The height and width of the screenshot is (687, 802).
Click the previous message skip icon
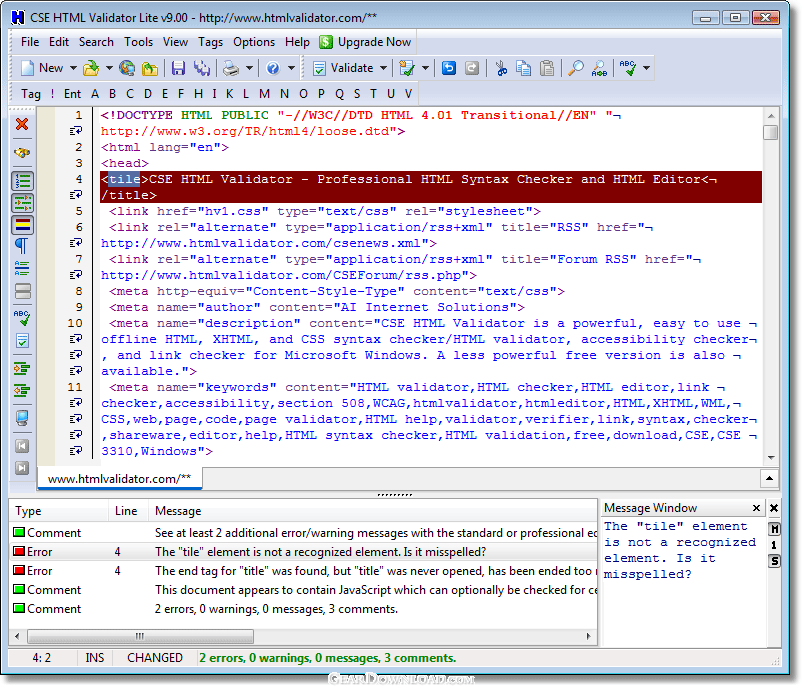22,446
